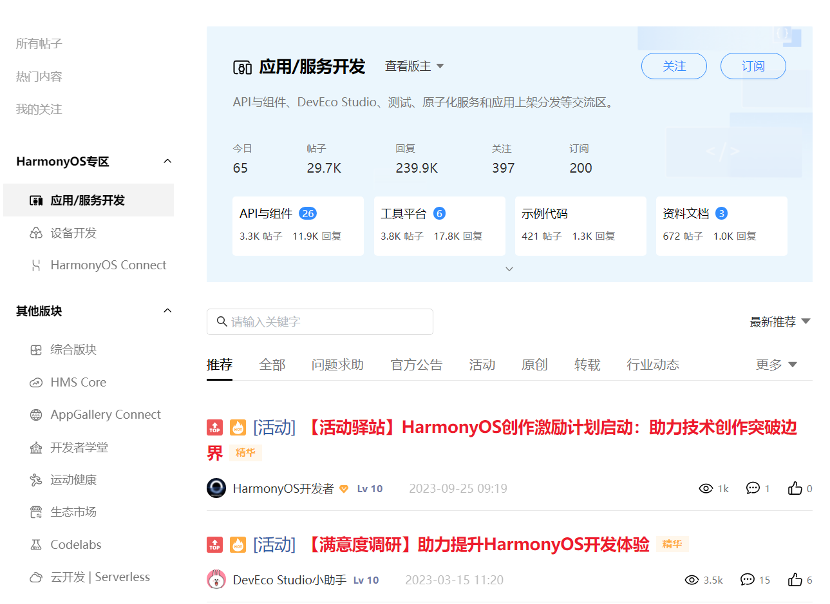Click the 关注 button
The width and height of the screenshot is (830, 604).
click(674, 66)
